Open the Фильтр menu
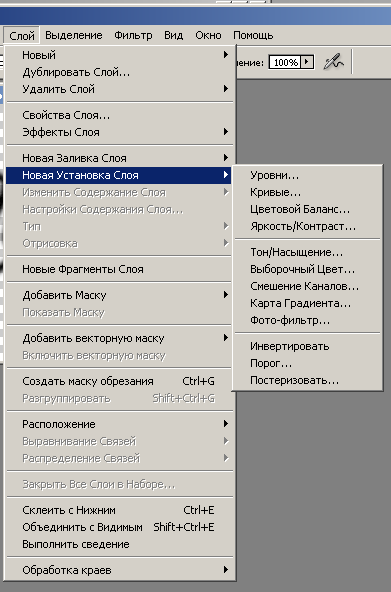 133,35
